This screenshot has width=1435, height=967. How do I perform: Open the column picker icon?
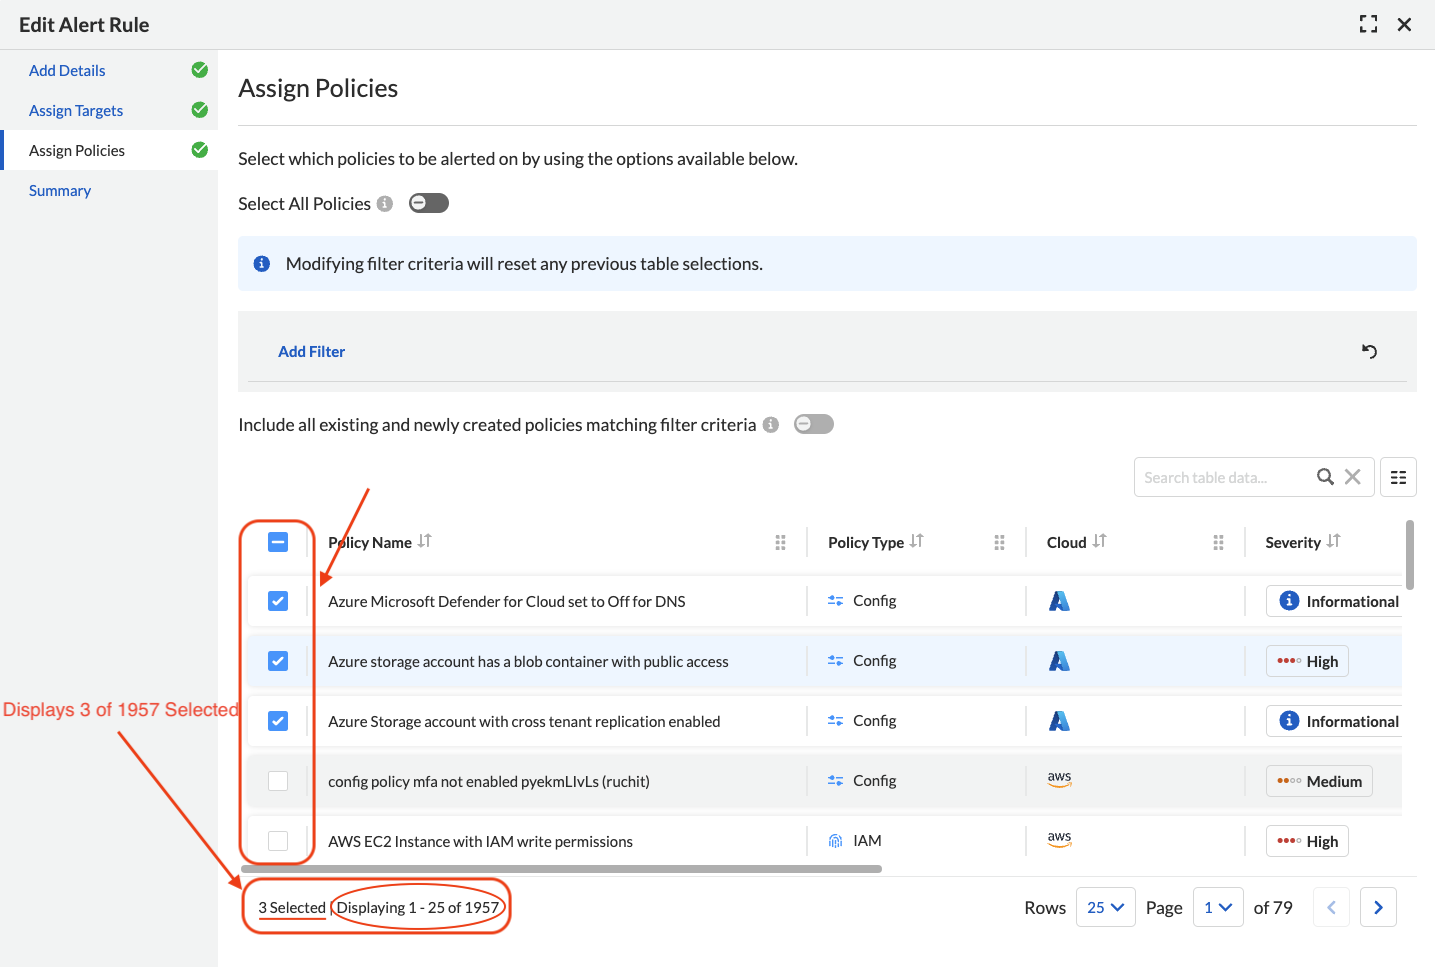coord(1398,477)
